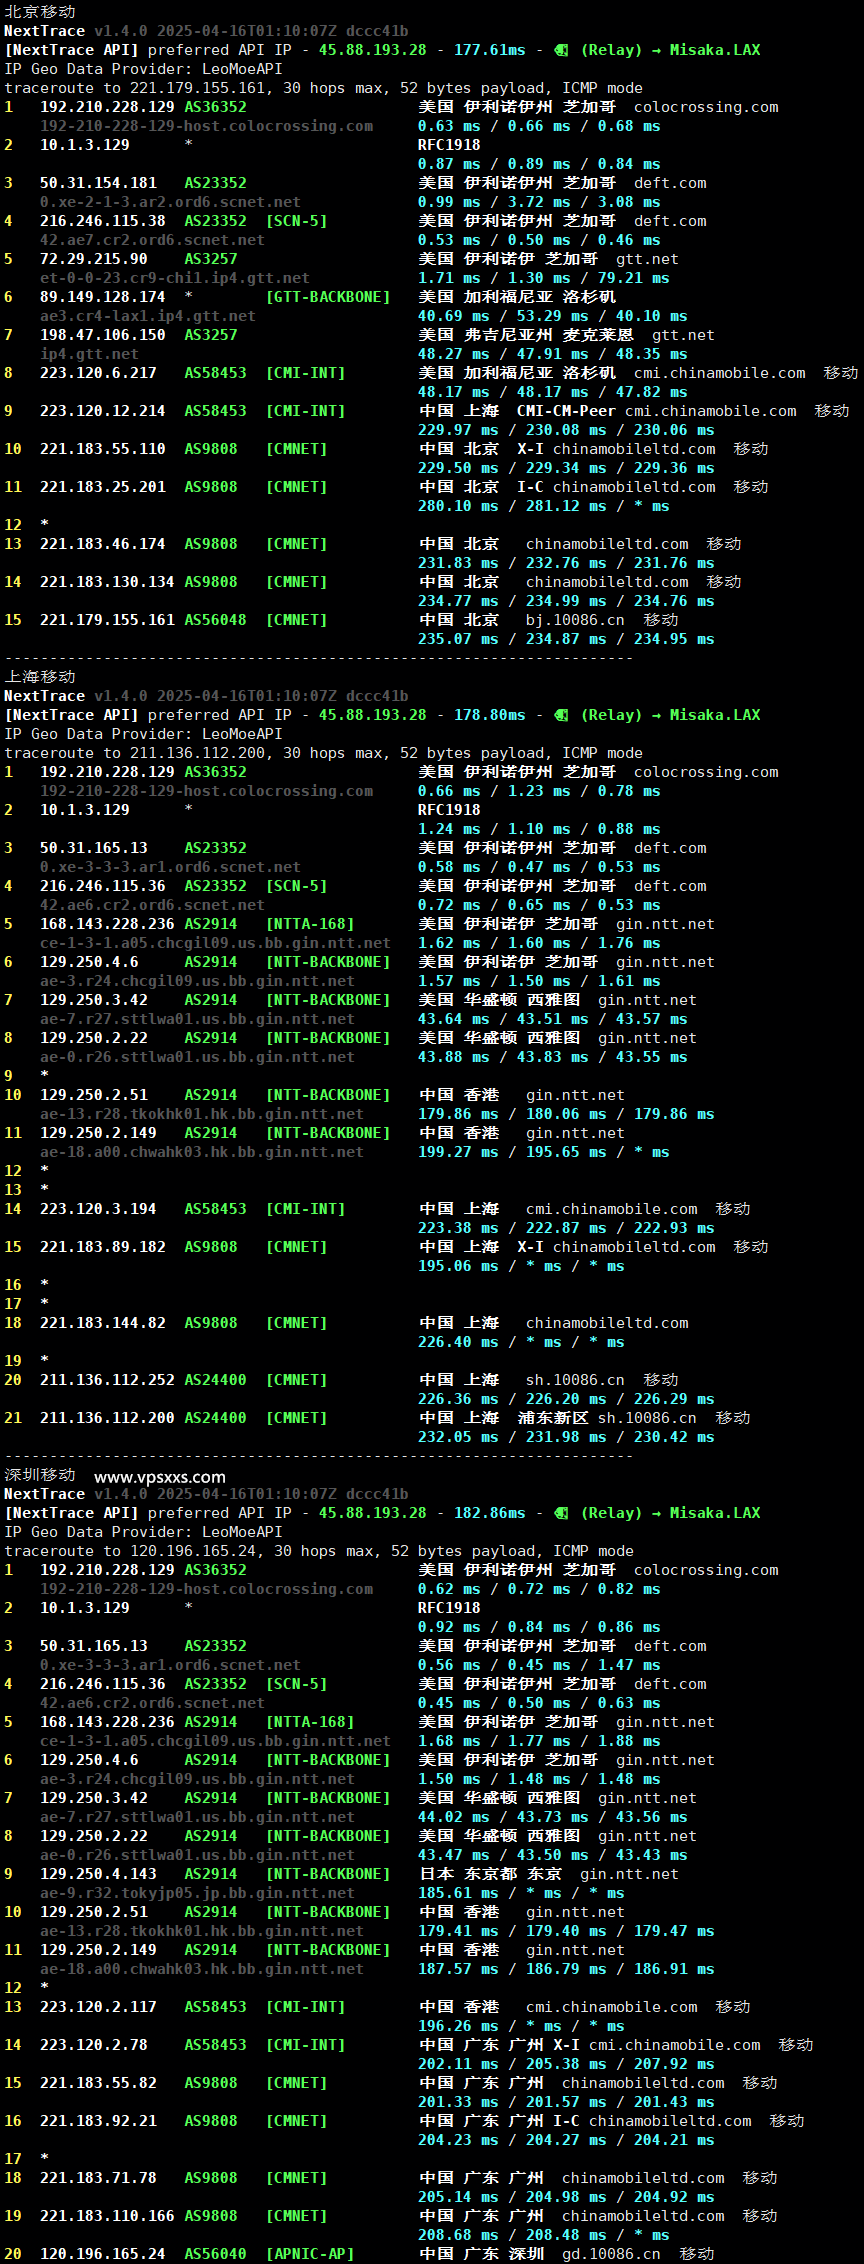Click the 日本 东京都 东京 location
This screenshot has height=2264, width=864.
coord(490,1874)
